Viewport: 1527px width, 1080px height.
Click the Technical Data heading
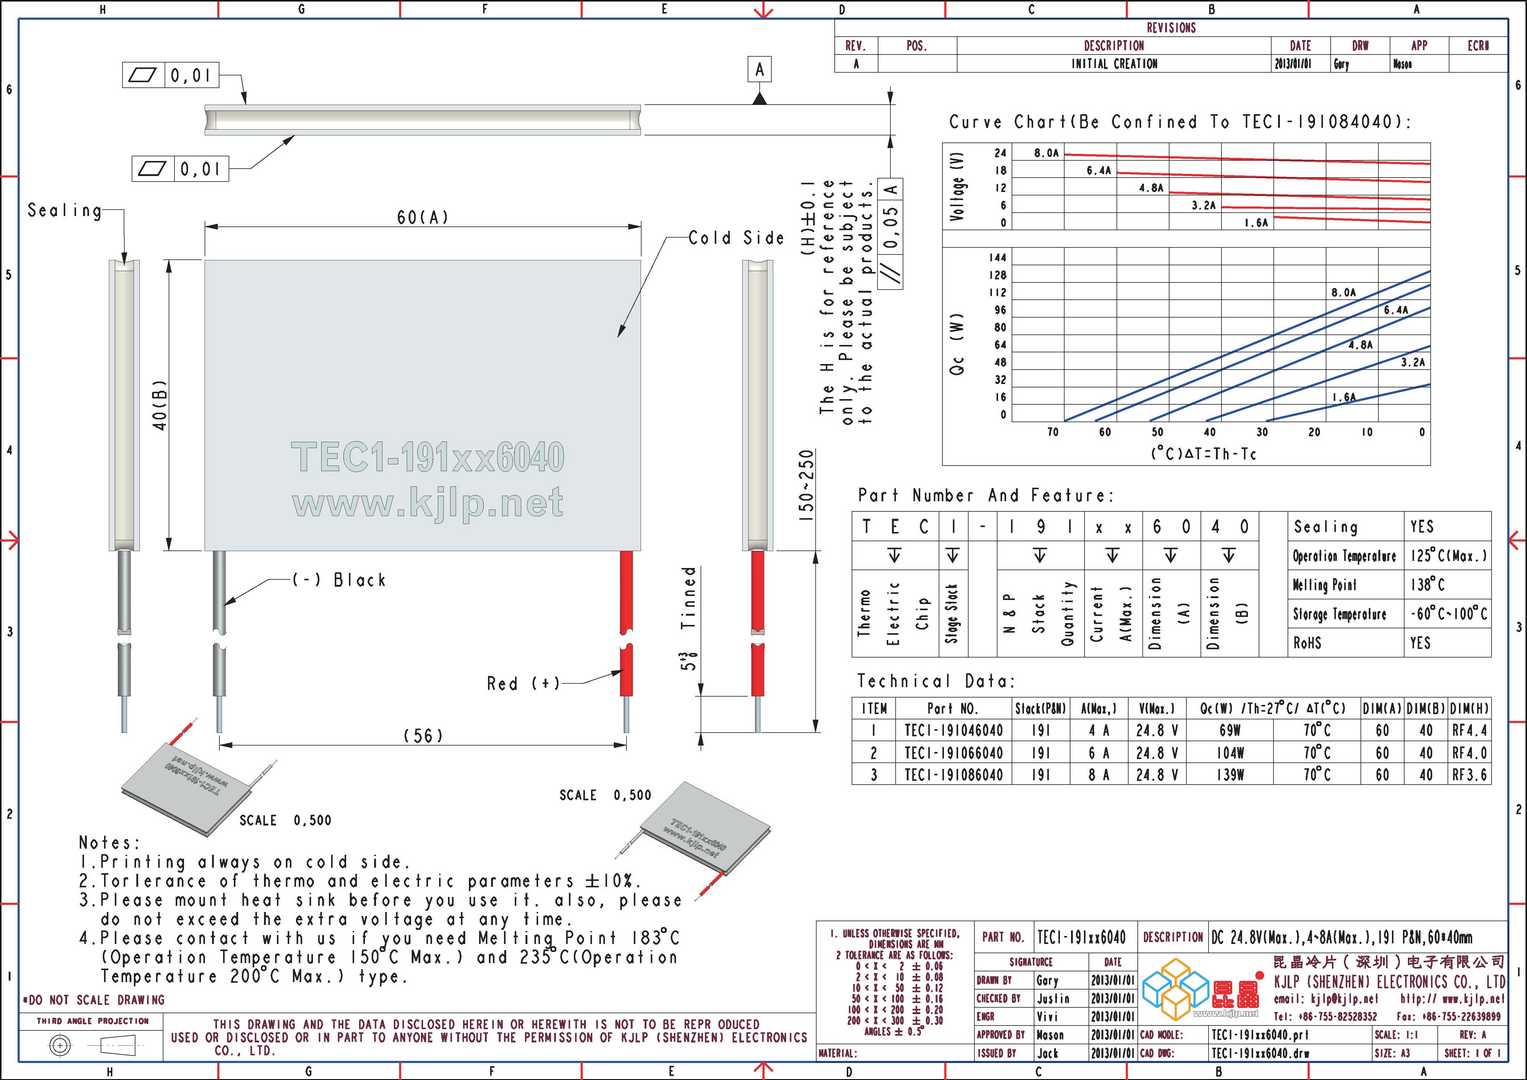[x=936, y=681]
